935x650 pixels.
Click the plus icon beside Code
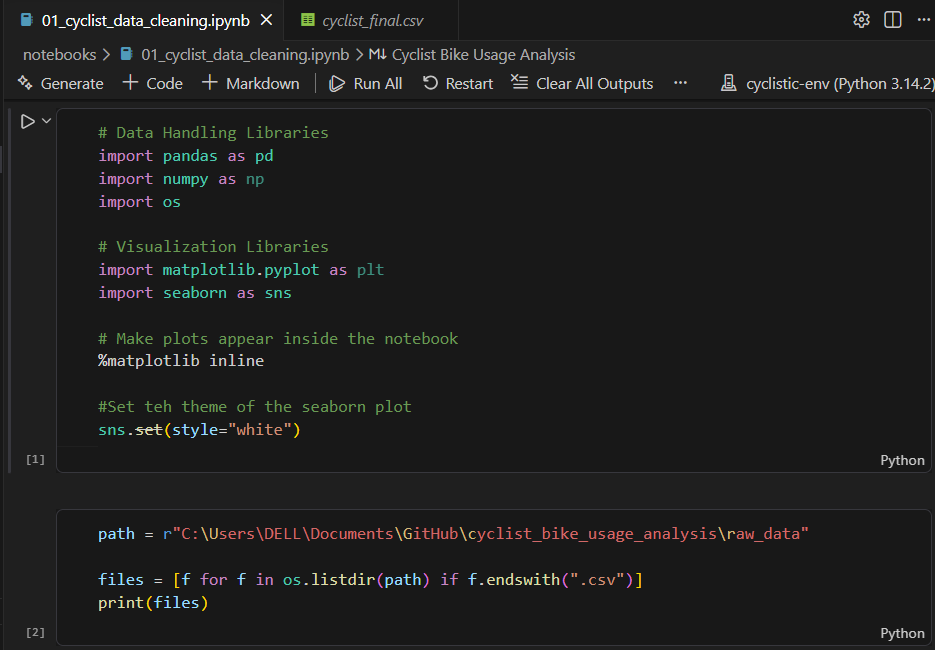[130, 82]
